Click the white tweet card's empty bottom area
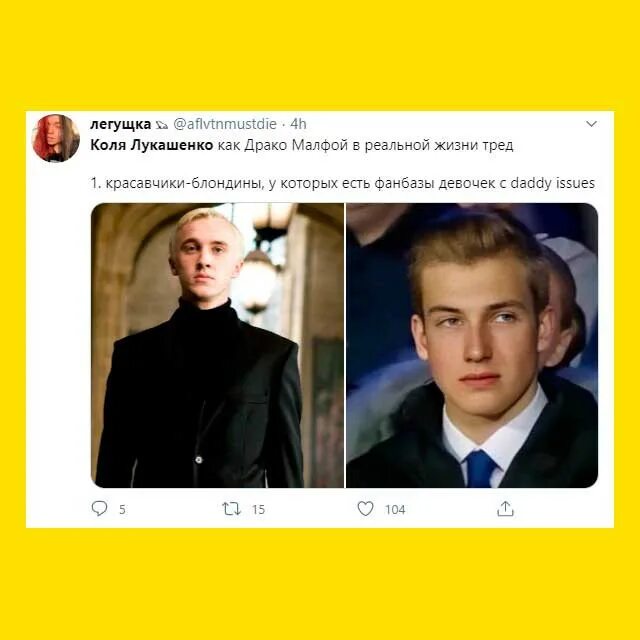 tap(320, 524)
